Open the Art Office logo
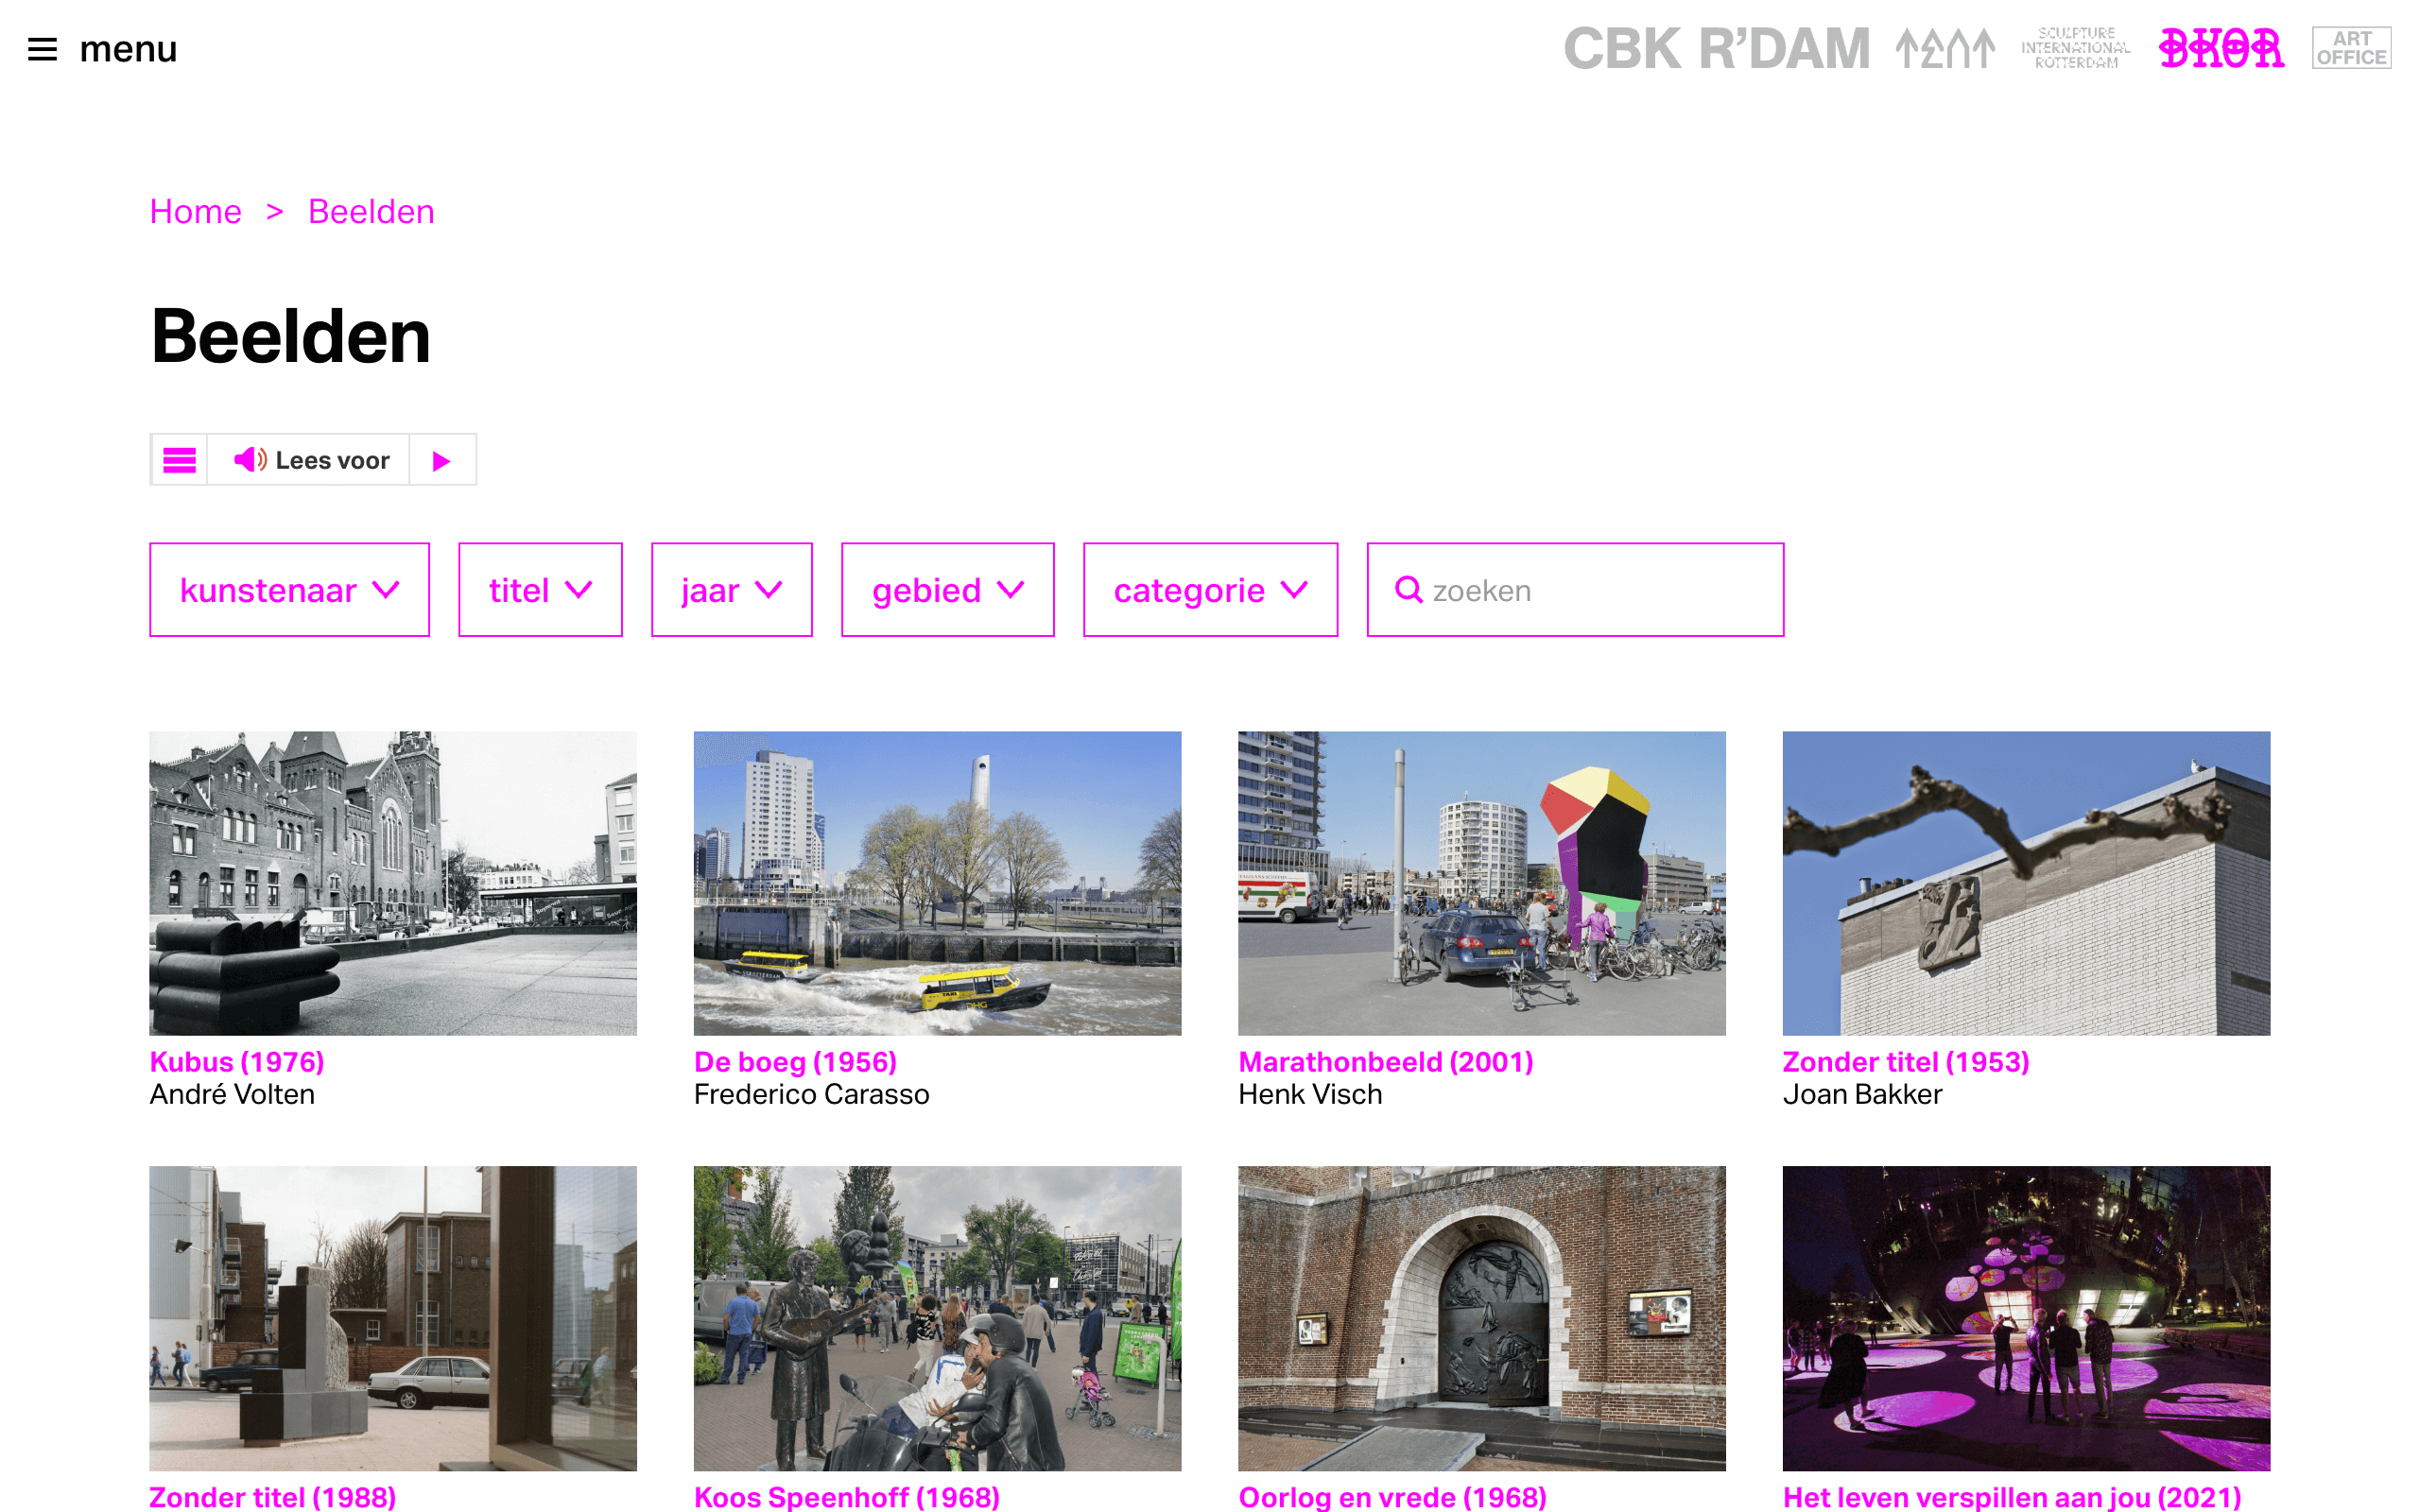 tap(2351, 48)
